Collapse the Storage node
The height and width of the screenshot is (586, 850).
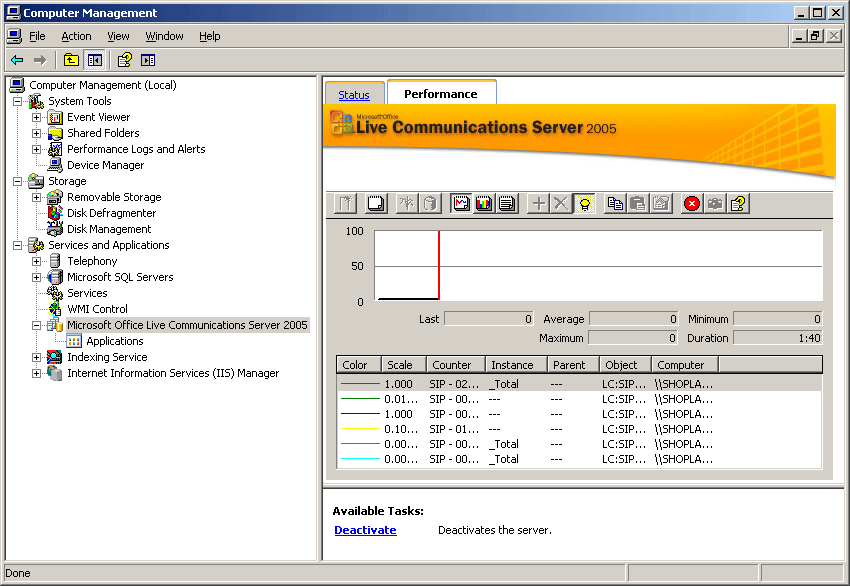(17, 182)
